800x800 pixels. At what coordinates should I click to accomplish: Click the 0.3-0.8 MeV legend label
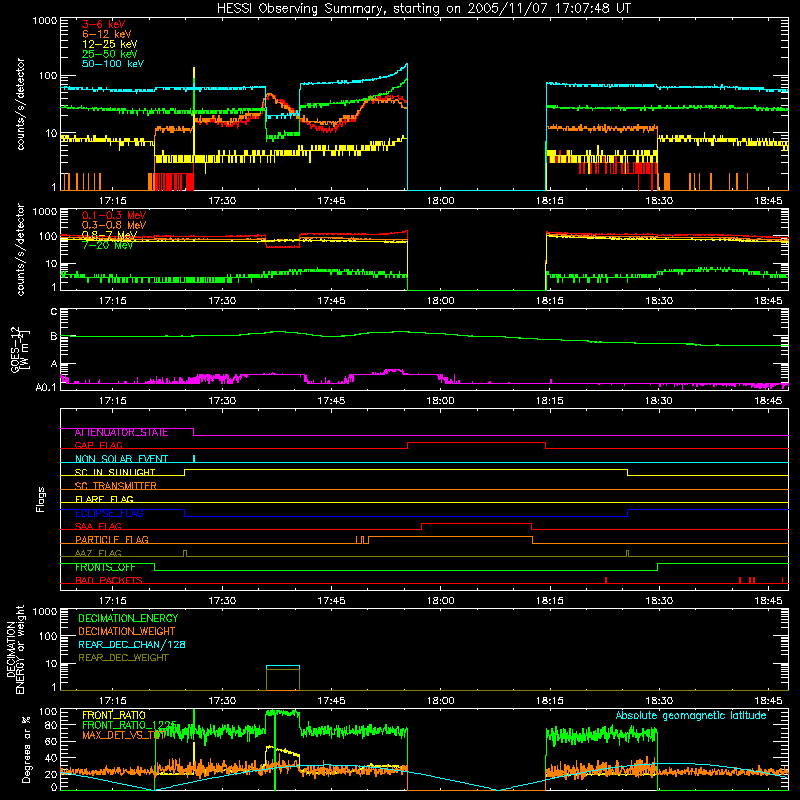[x=114, y=225]
